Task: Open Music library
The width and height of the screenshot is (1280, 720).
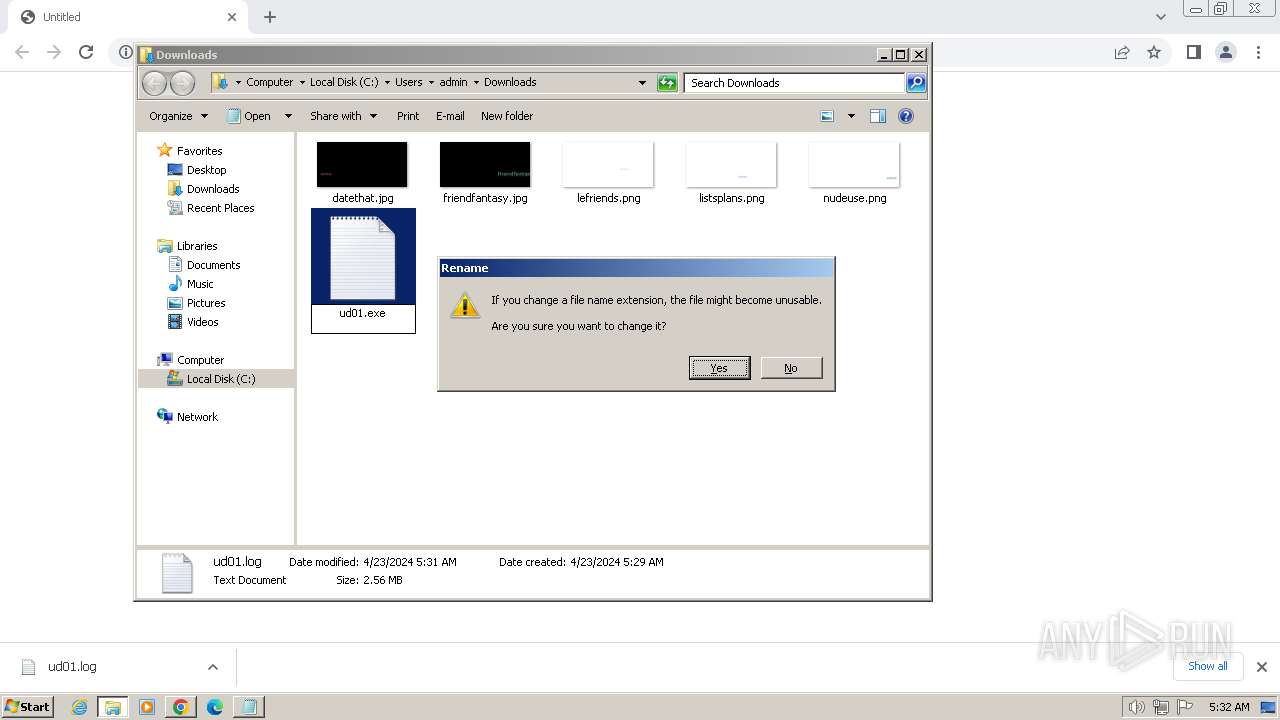Action: pyautogui.click(x=200, y=284)
